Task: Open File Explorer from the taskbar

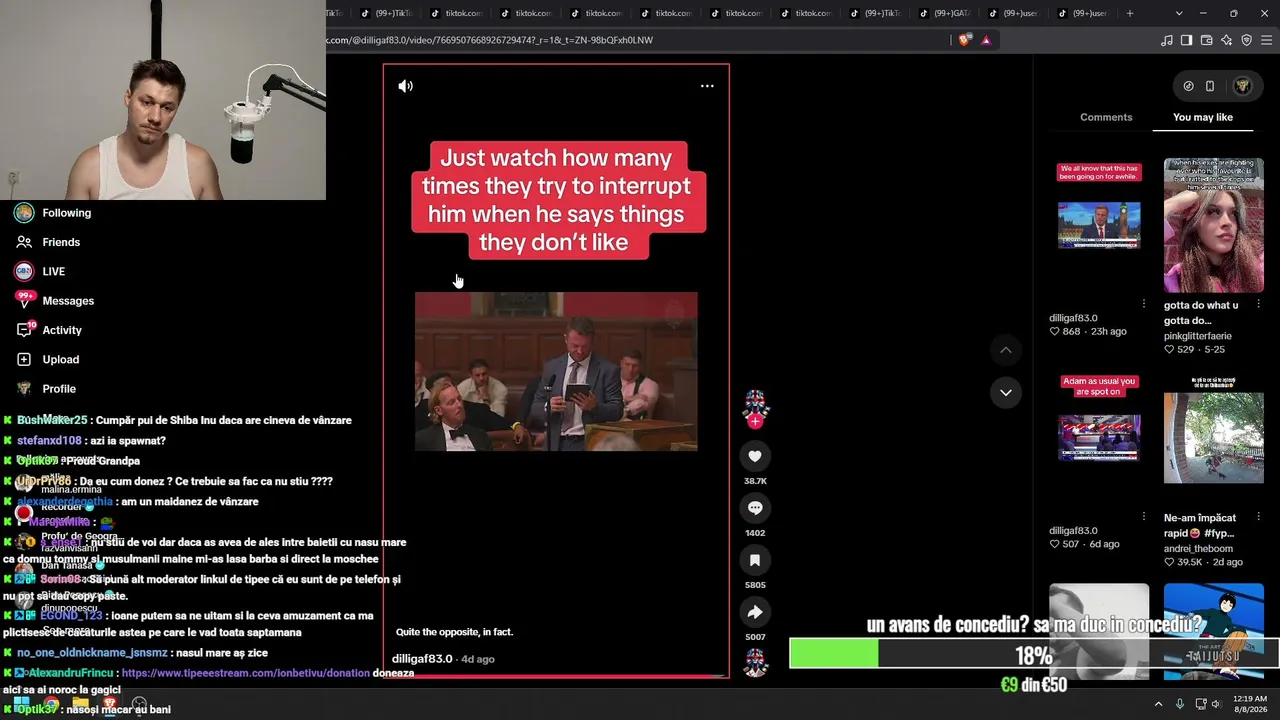Action: 80,704
